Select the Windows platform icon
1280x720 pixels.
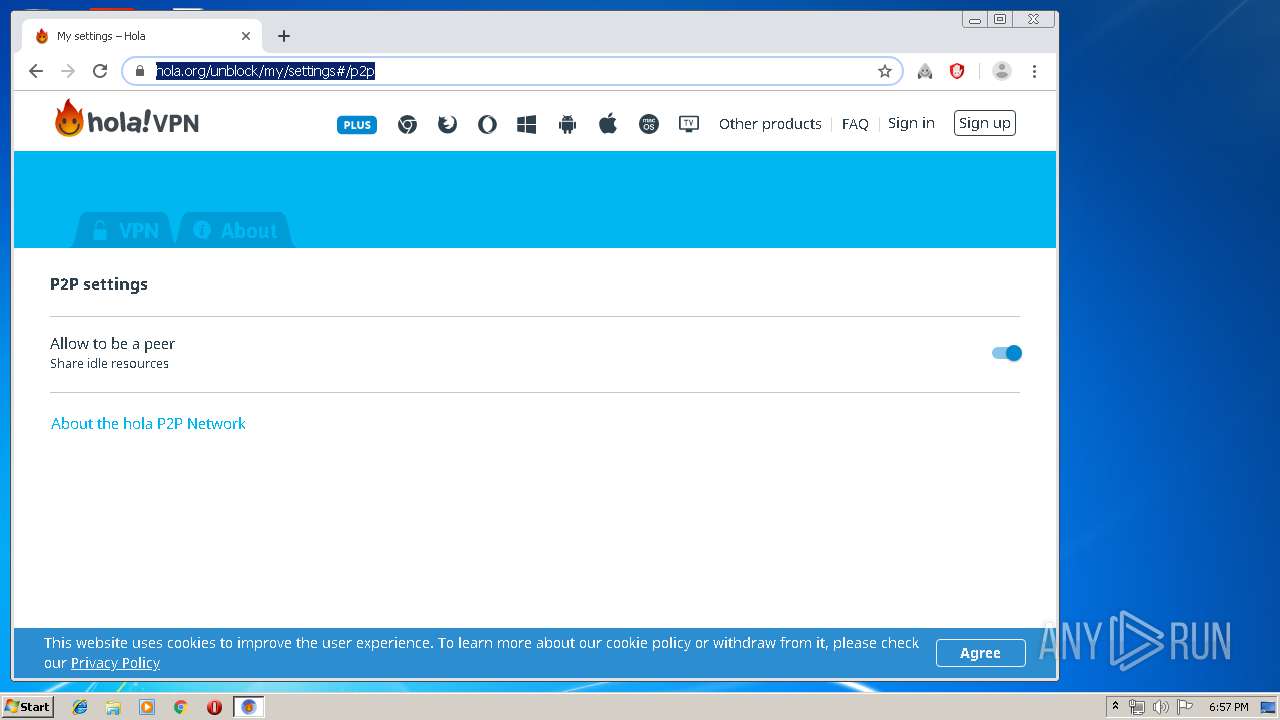coord(527,125)
